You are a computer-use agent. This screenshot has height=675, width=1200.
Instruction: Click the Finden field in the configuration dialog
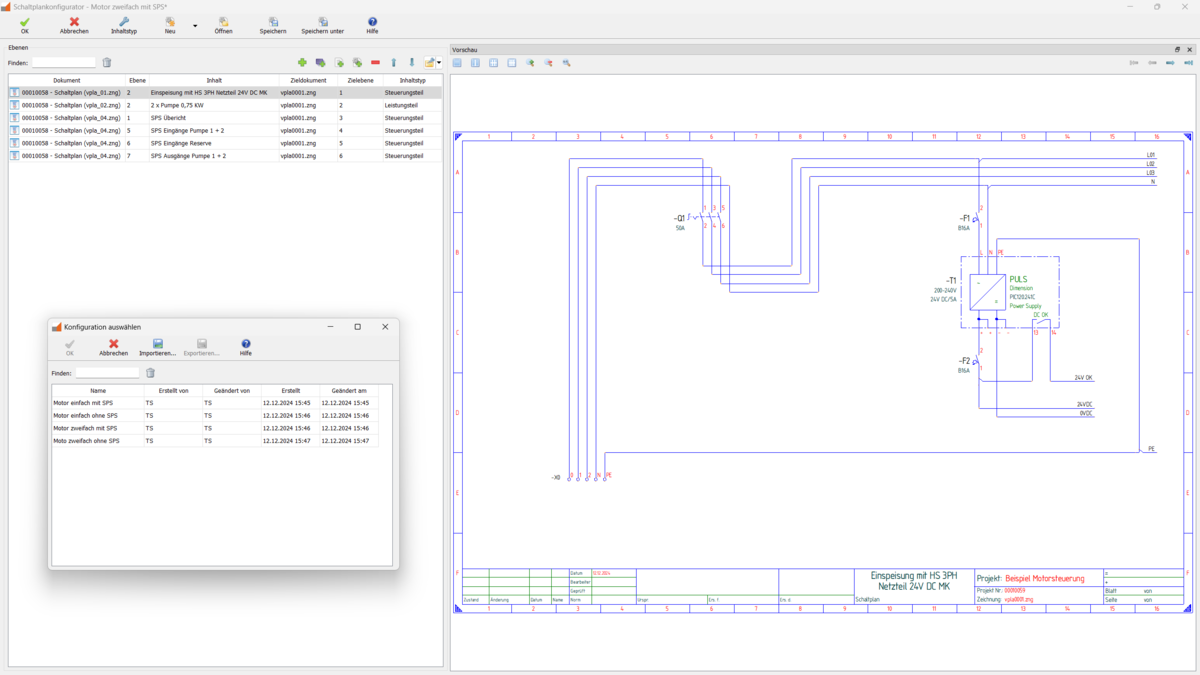(107, 373)
